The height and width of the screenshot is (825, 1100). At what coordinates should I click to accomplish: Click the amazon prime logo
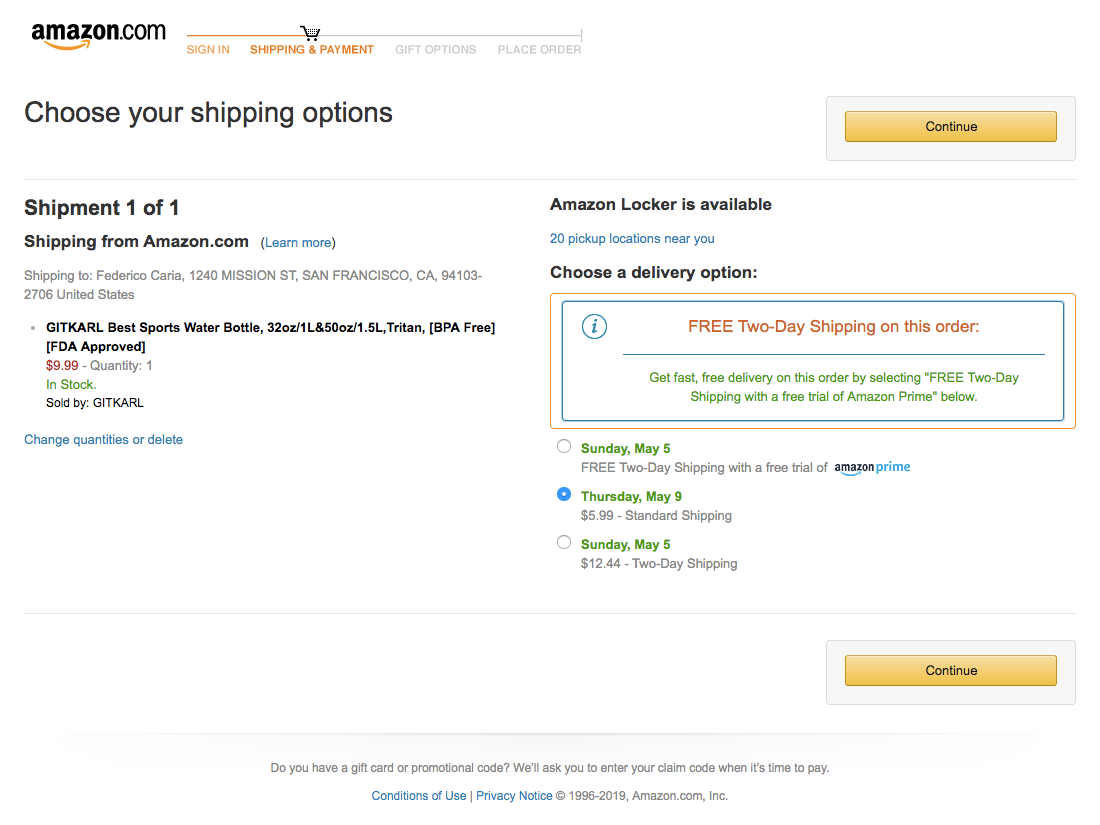tap(872, 466)
